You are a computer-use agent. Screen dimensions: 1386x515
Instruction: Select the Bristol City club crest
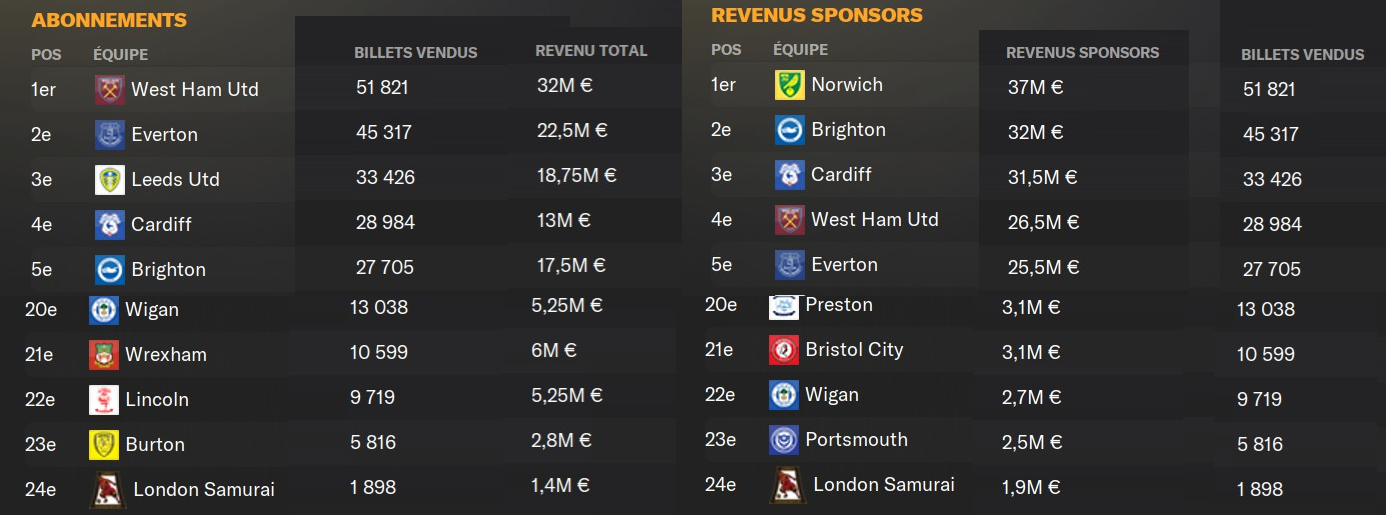(x=783, y=350)
